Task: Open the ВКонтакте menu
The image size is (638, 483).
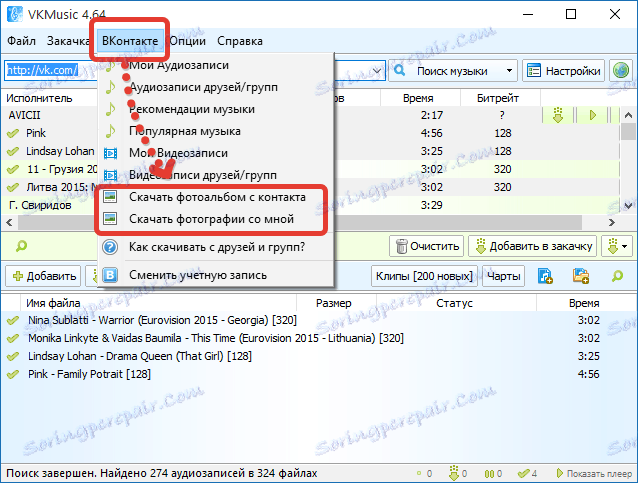Action: [130, 41]
